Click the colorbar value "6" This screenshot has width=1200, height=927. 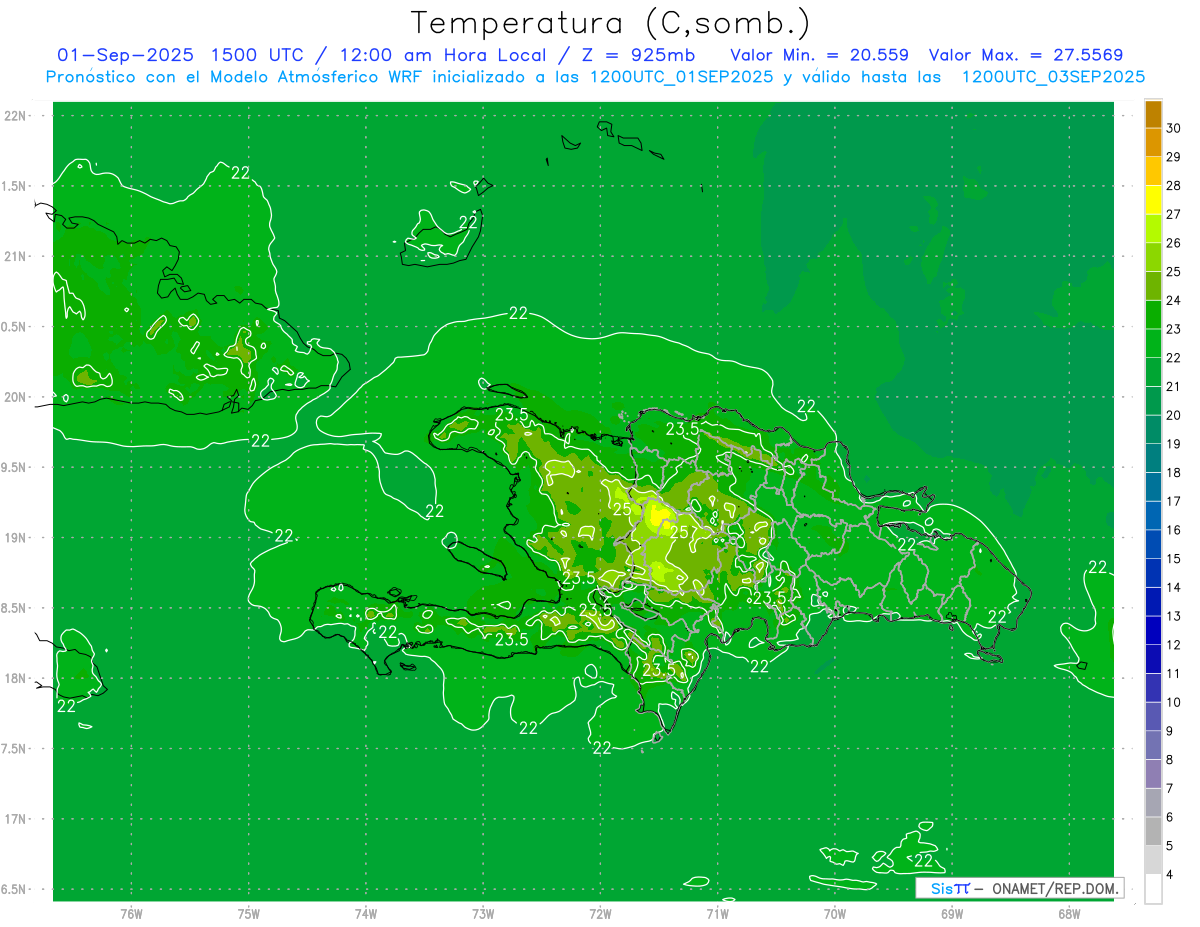point(1169,816)
